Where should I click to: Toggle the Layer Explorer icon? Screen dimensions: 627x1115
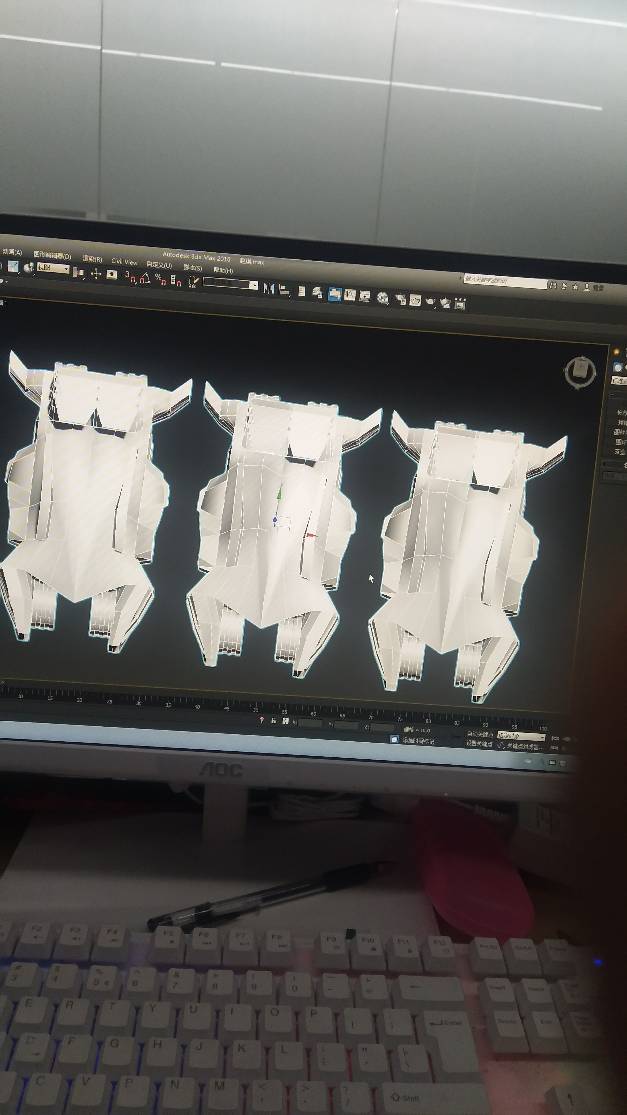coord(317,292)
